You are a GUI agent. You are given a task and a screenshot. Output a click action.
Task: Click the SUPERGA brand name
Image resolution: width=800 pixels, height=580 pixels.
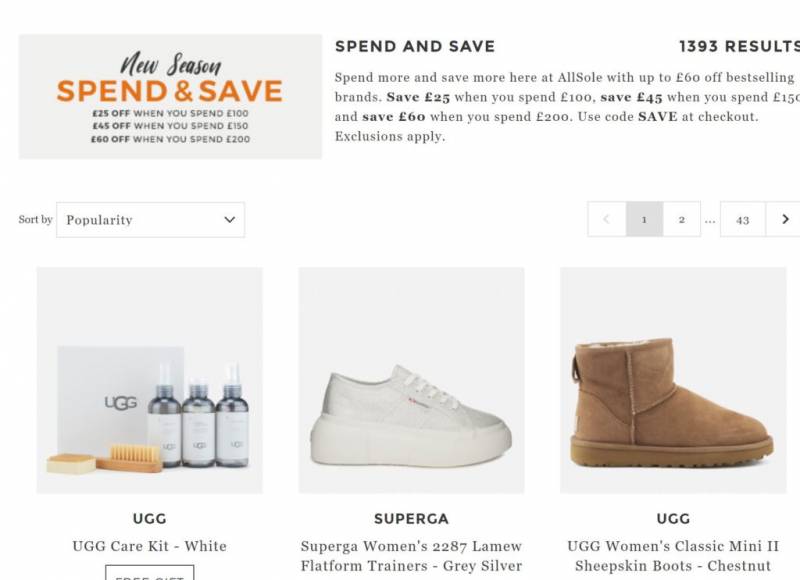pos(411,519)
